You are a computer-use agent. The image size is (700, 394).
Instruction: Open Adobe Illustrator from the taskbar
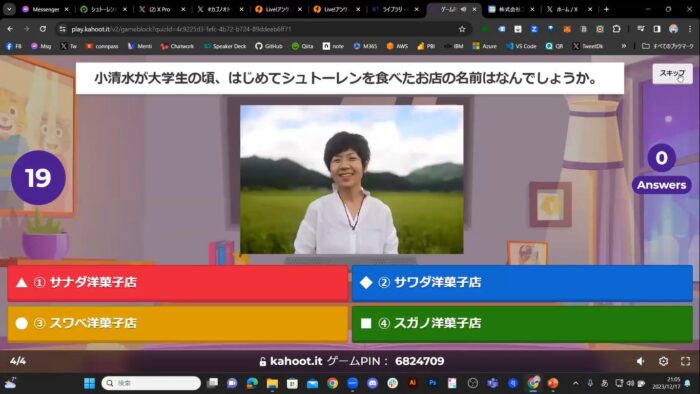(412, 383)
